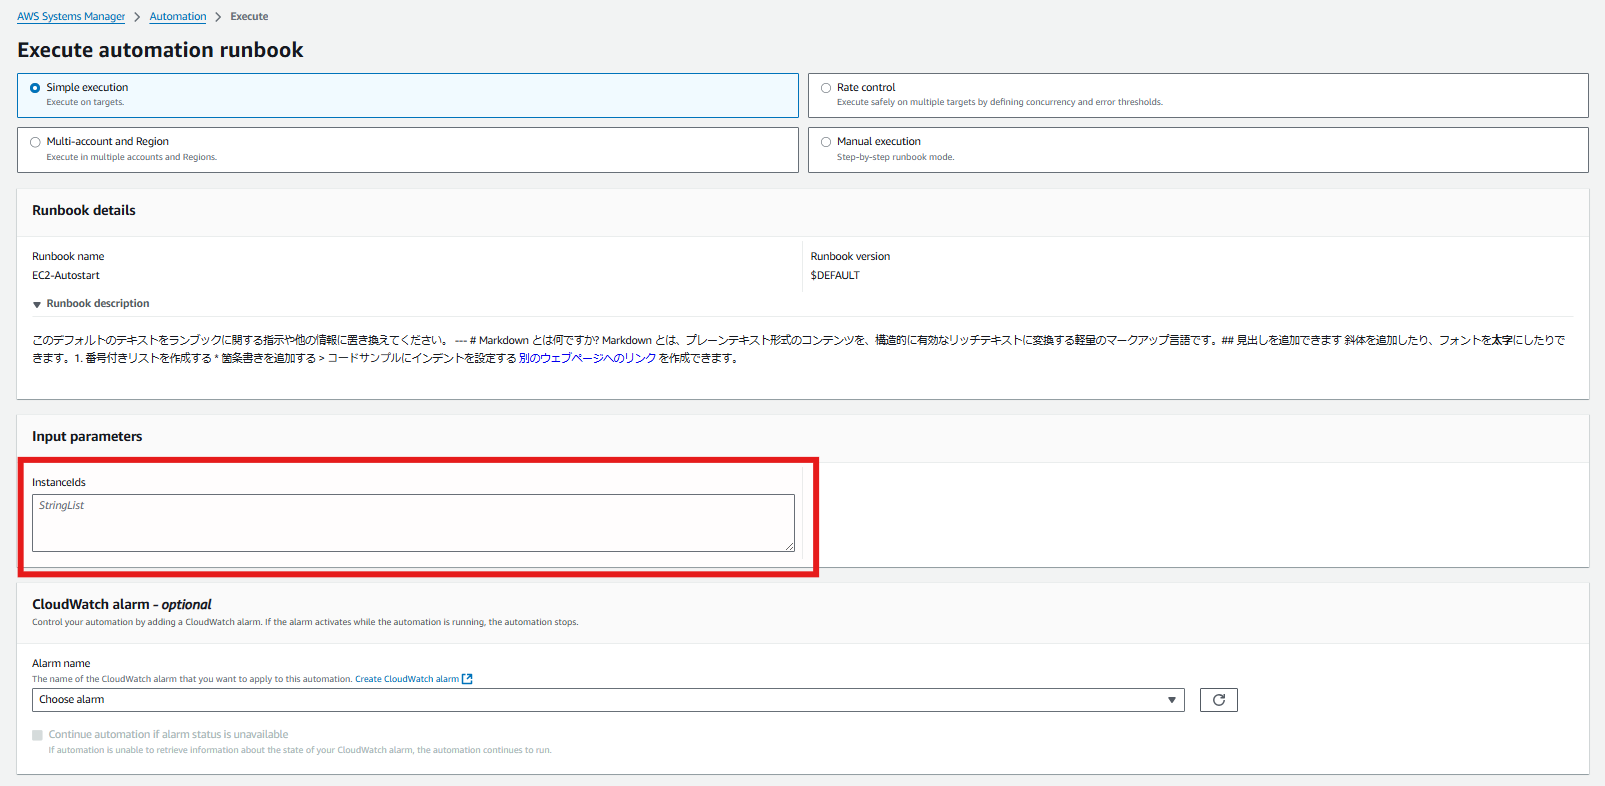Select Multi-account and Region radio option
Screen dimensions: 1605x786
tap(35, 142)
